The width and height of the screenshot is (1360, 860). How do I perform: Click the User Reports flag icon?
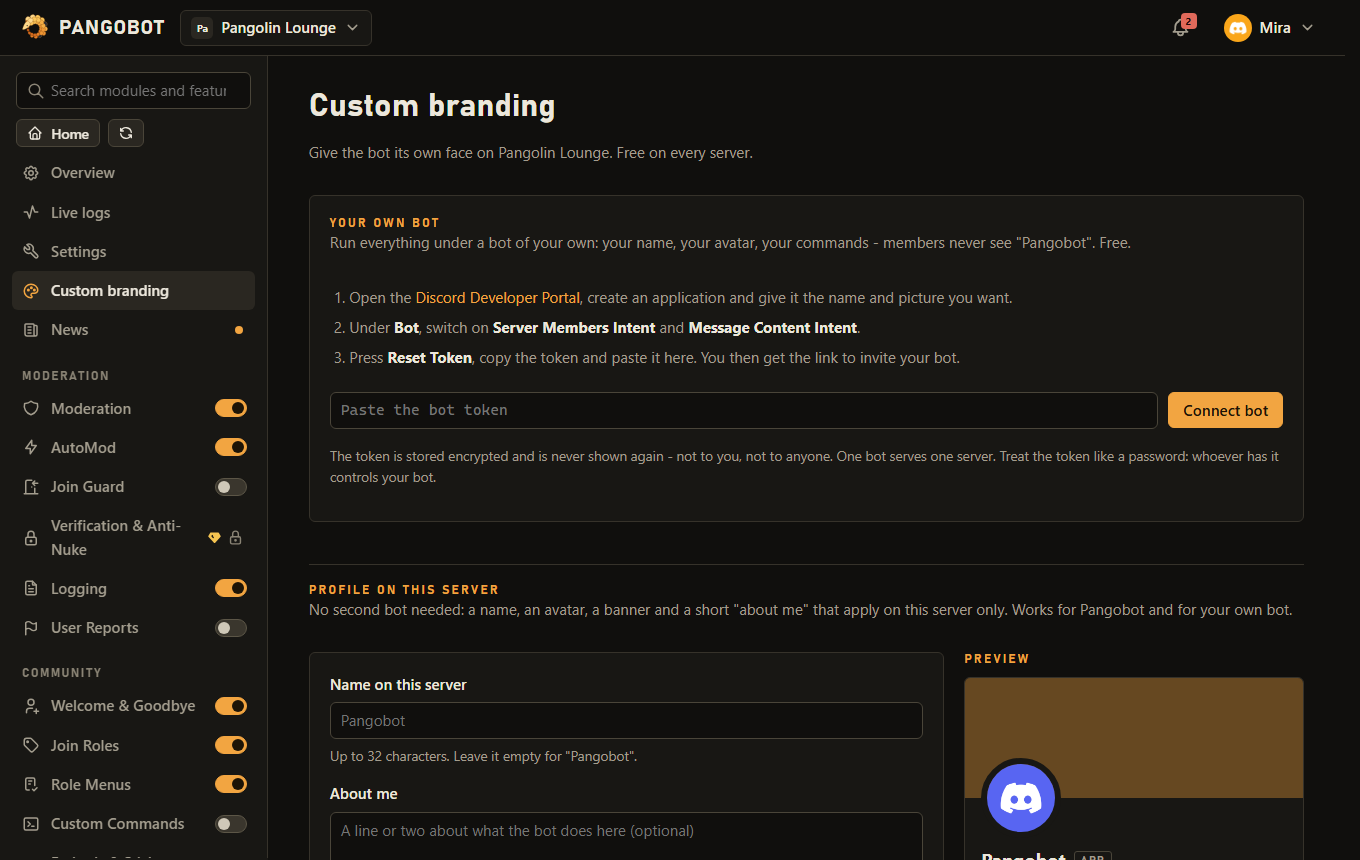tap(31, 628)
